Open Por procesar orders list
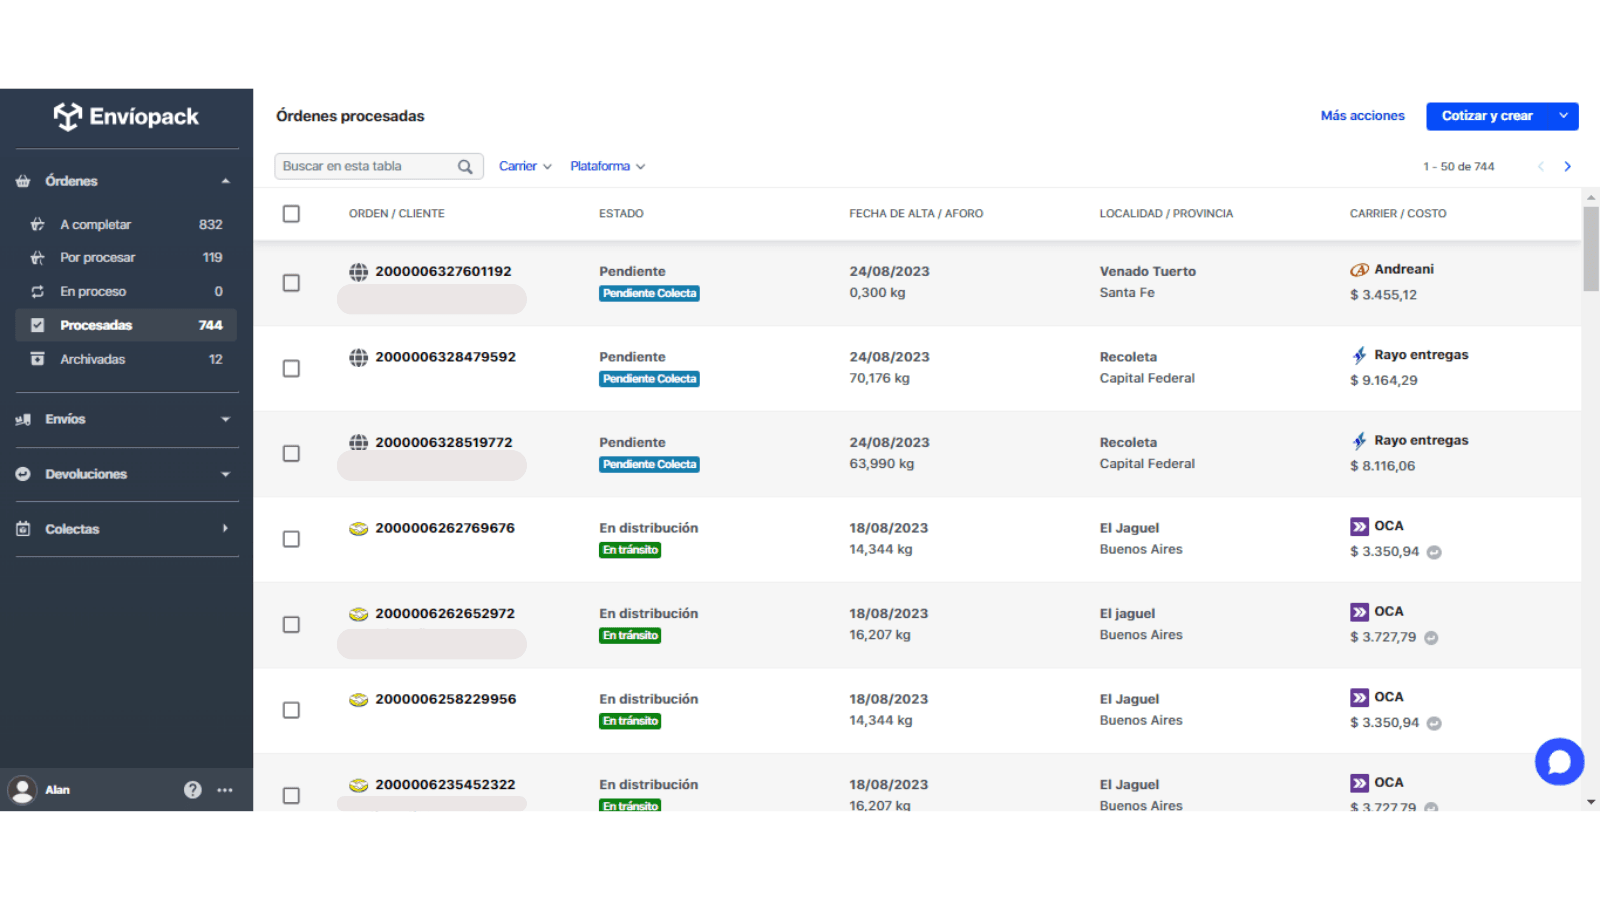This screenshot has width=1600, height=900. (97, 258)
